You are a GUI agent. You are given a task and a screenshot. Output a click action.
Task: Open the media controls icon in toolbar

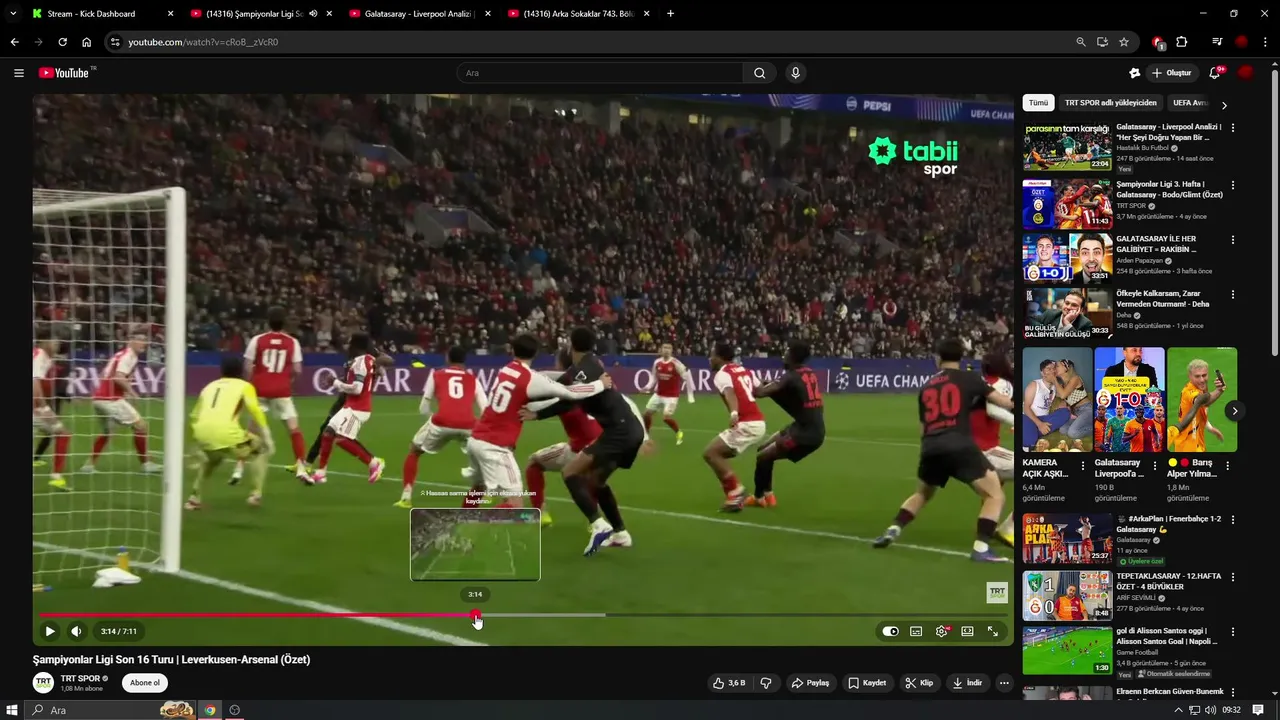coord(1217,42)
